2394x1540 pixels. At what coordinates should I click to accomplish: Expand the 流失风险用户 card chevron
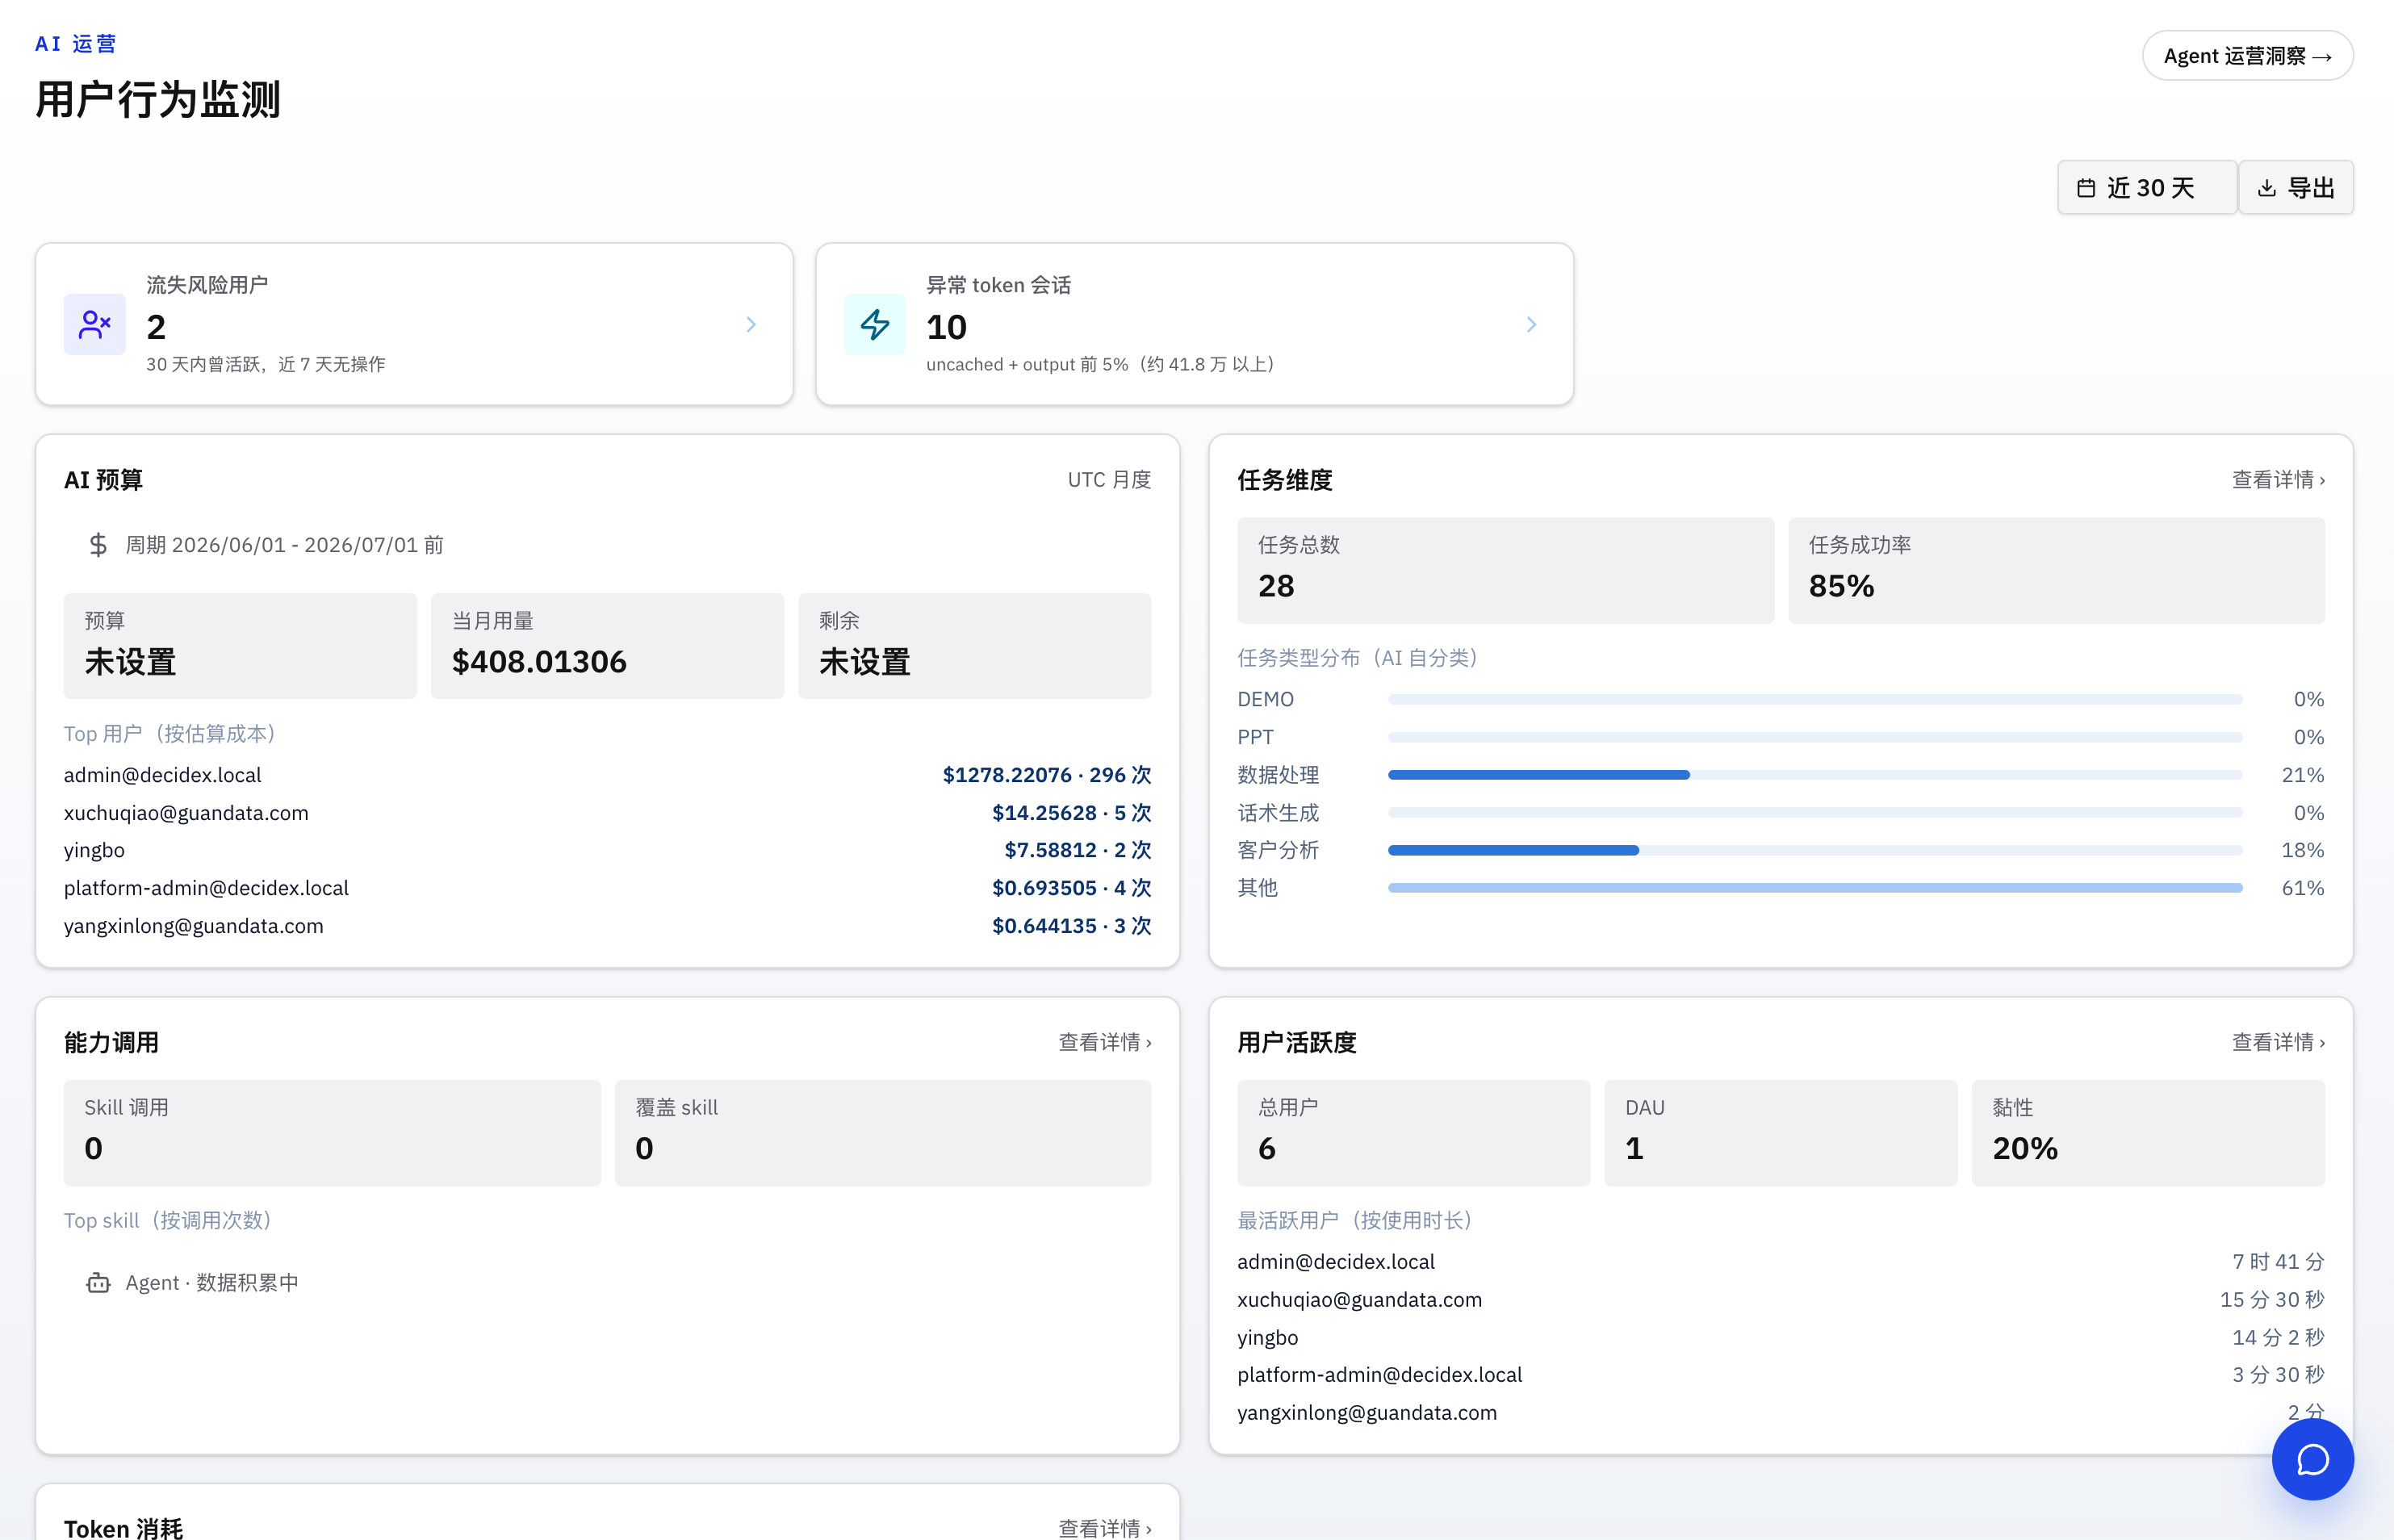[x=751, y=324]
